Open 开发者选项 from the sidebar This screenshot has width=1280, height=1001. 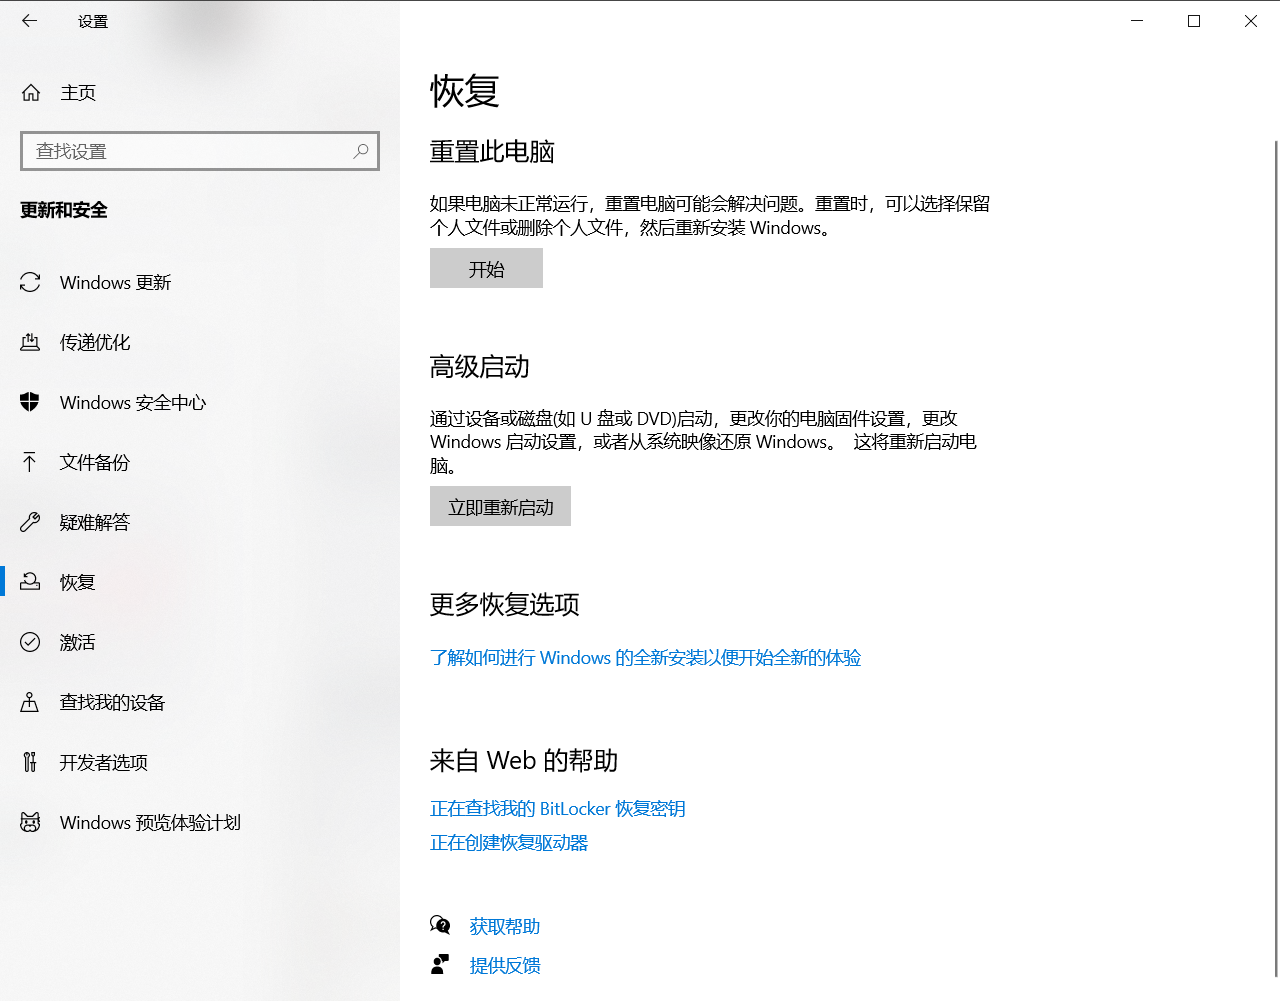103,763
